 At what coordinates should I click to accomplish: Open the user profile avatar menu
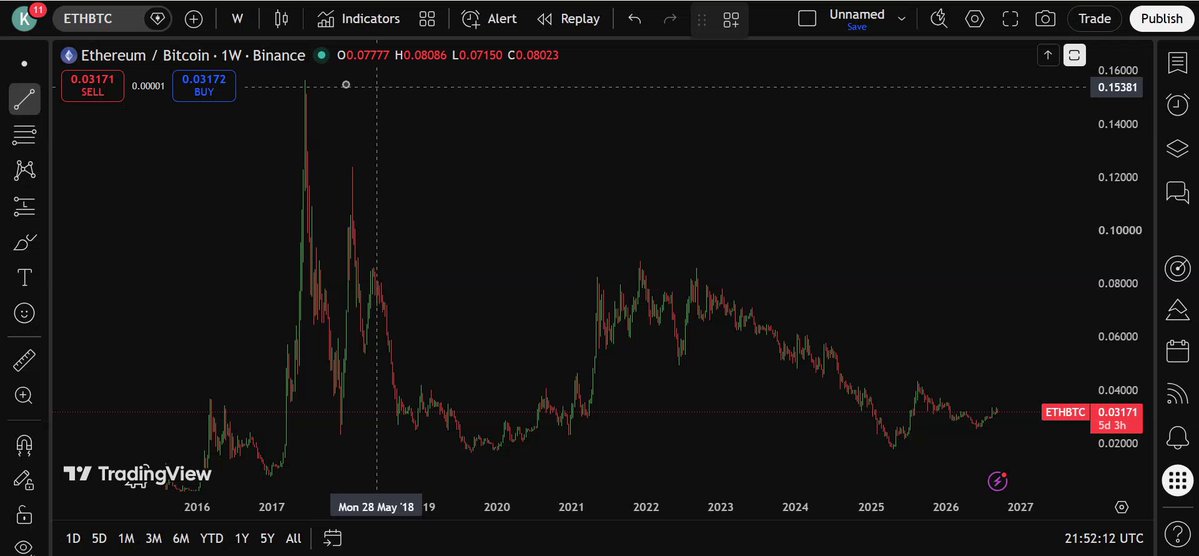pos(25,18)
